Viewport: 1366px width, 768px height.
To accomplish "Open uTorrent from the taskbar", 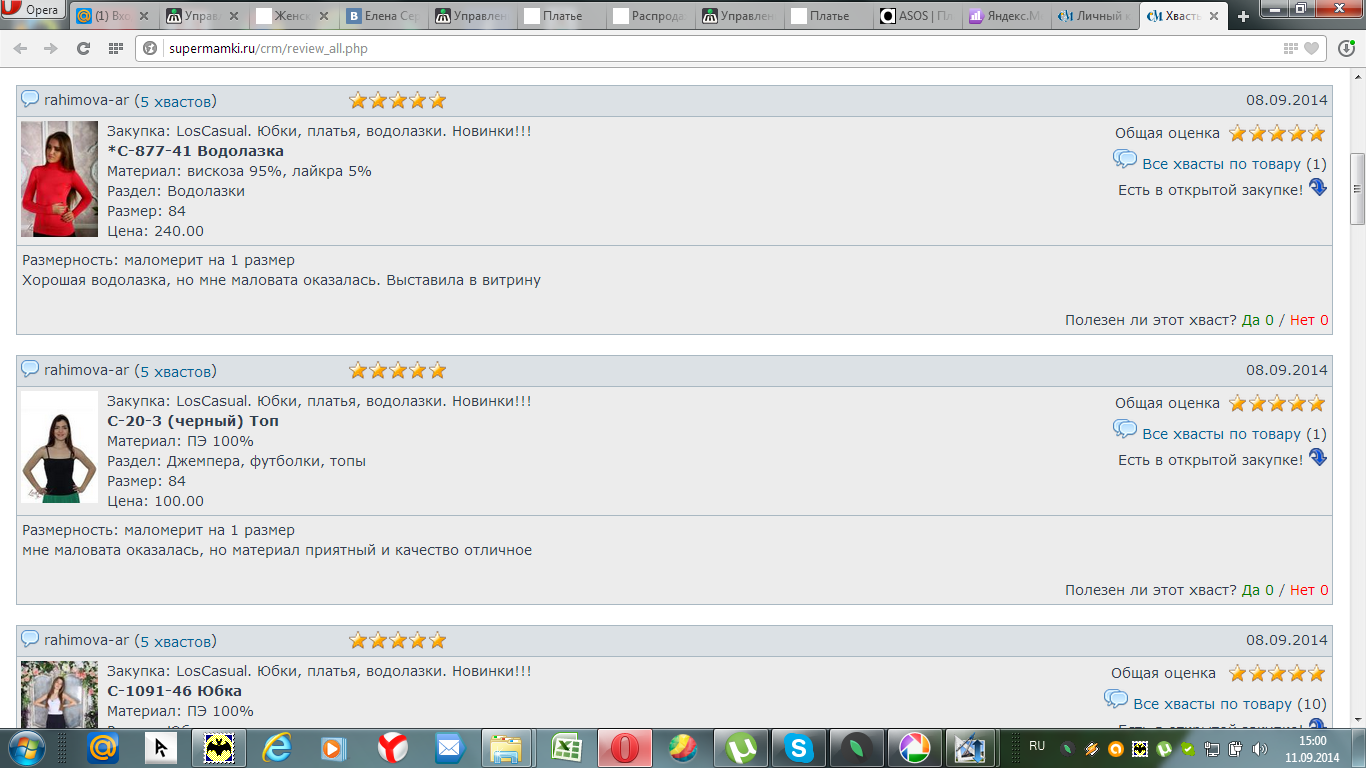I will click(741, 747).
